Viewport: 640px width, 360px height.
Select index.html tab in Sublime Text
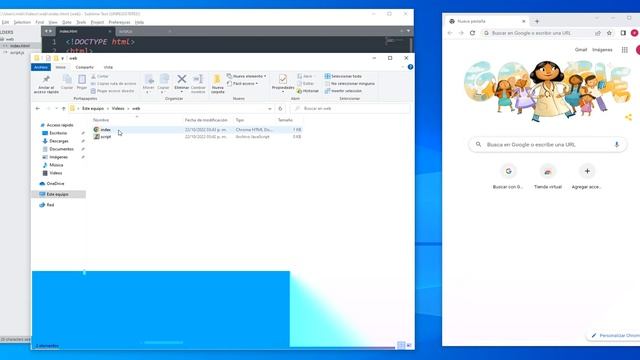point(84,31)
